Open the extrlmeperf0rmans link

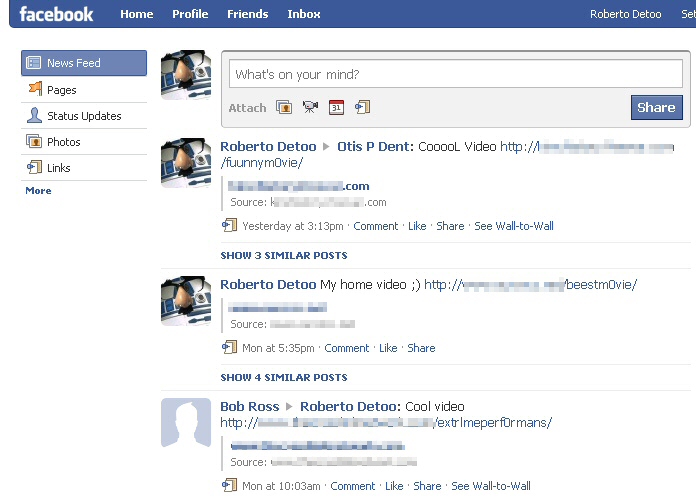(386, 423)
